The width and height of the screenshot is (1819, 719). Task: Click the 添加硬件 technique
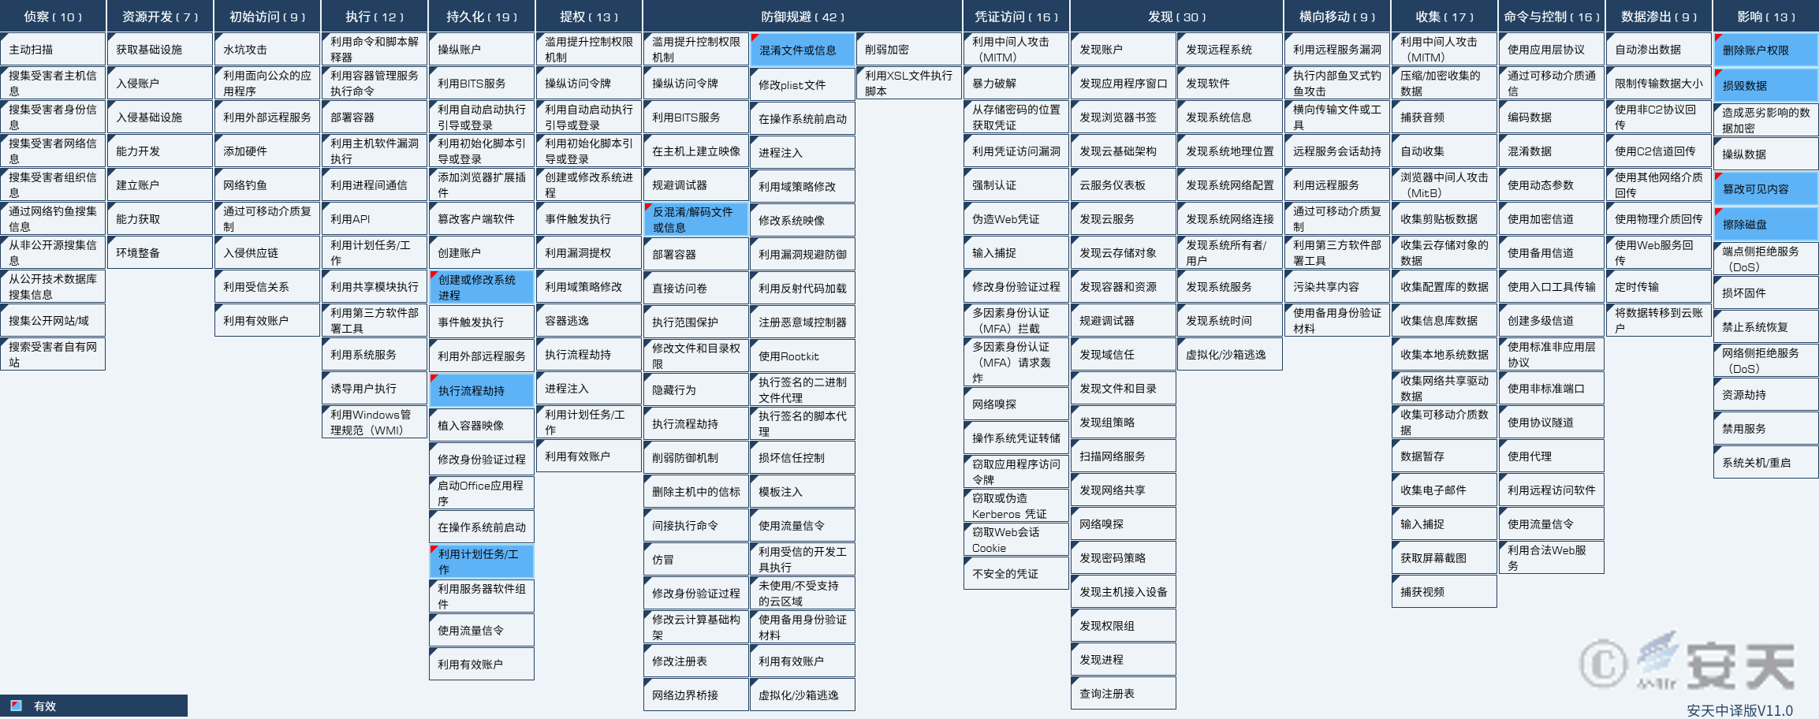pyautogui.click(x=267, y=151)
